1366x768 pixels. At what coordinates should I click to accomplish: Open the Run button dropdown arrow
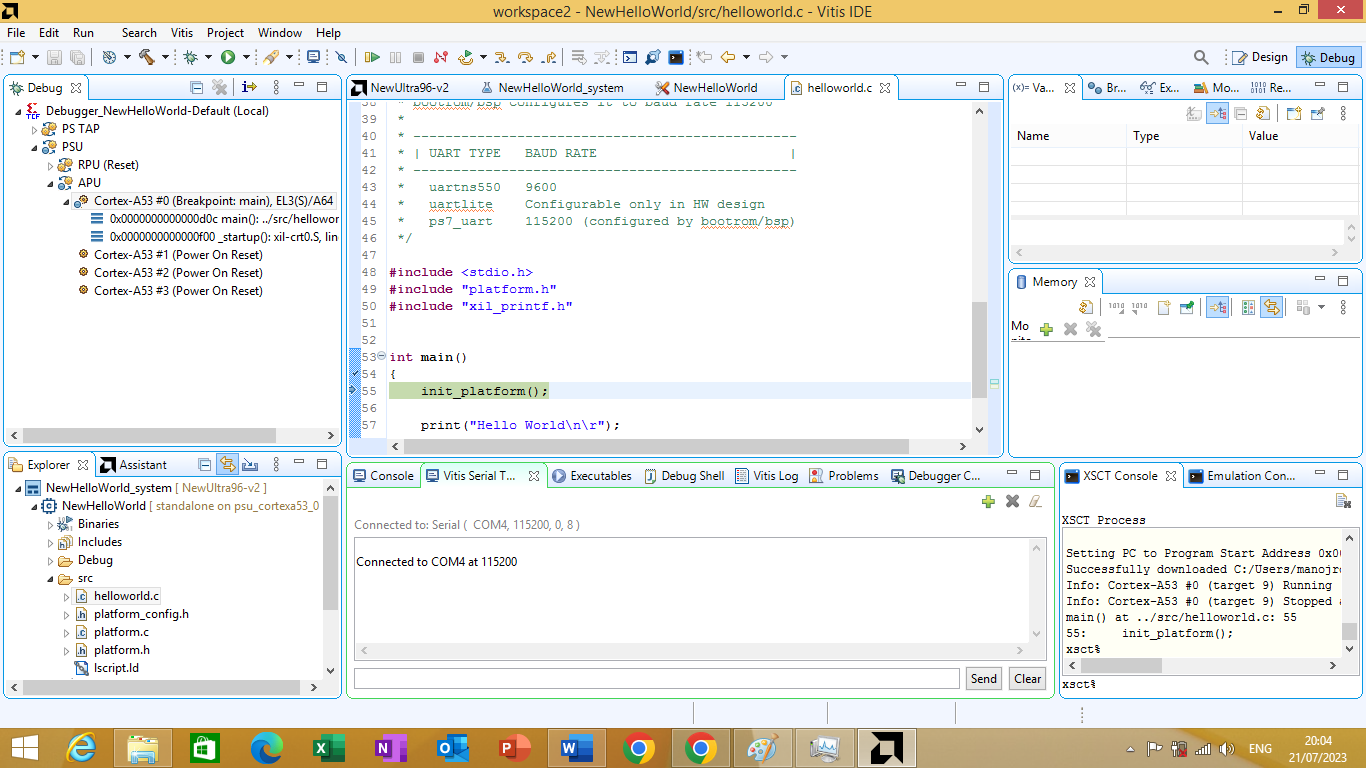[246, 57]
